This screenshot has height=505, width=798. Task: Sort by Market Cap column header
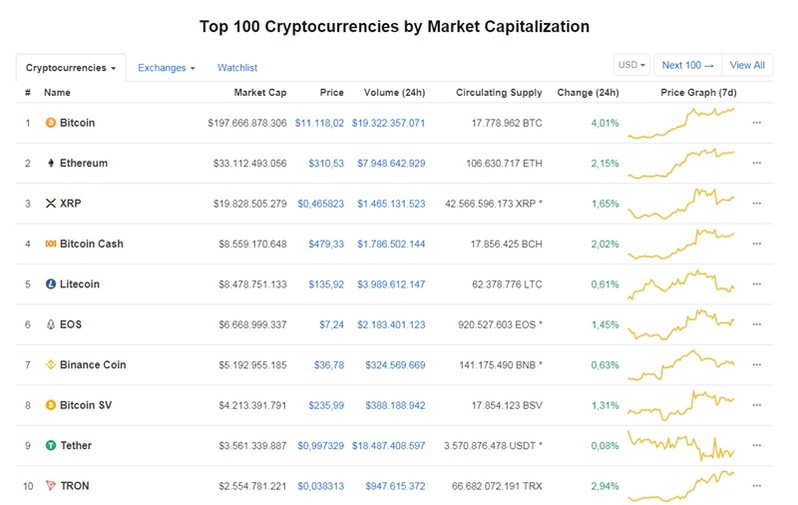coord(260,93)
